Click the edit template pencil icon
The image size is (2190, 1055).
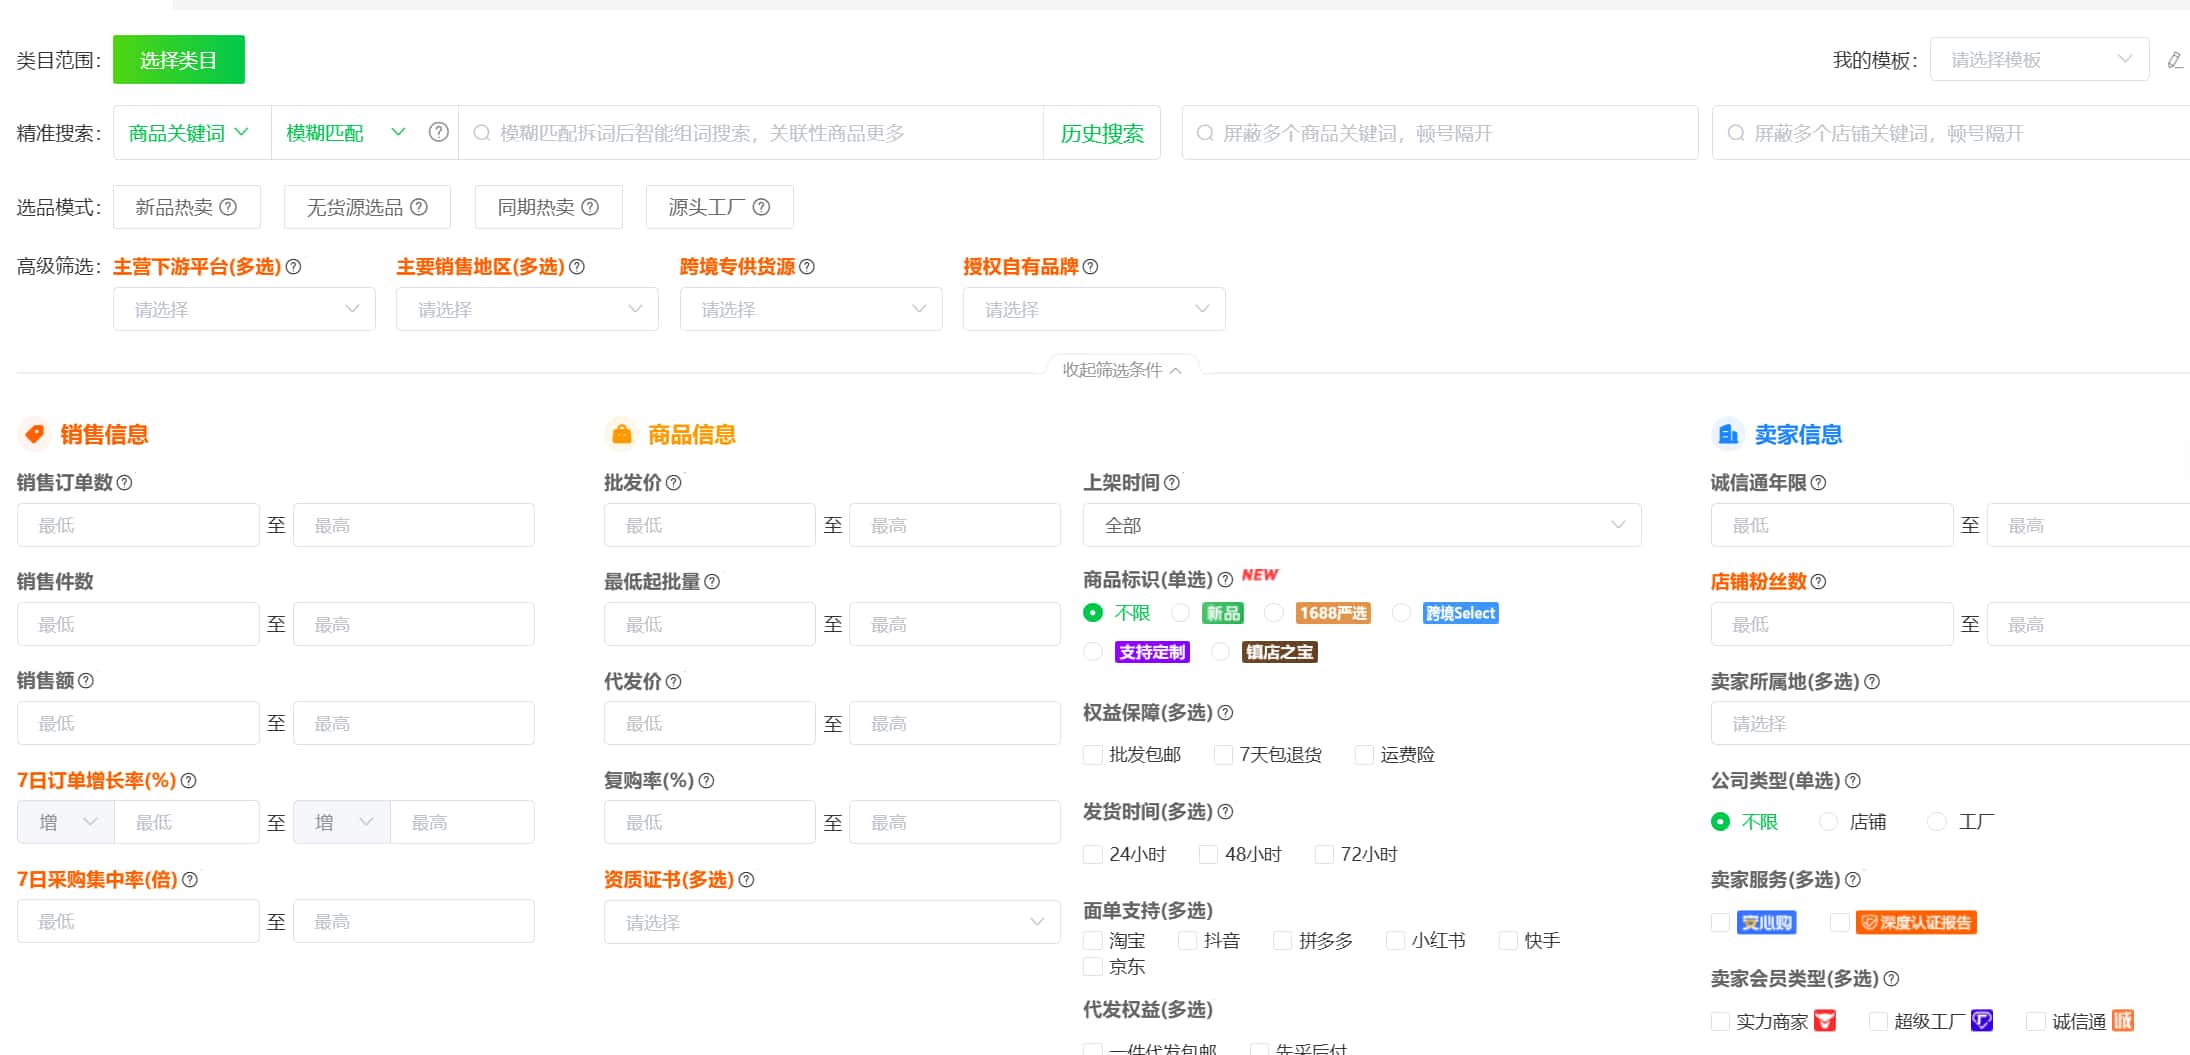coord(2175,60)
